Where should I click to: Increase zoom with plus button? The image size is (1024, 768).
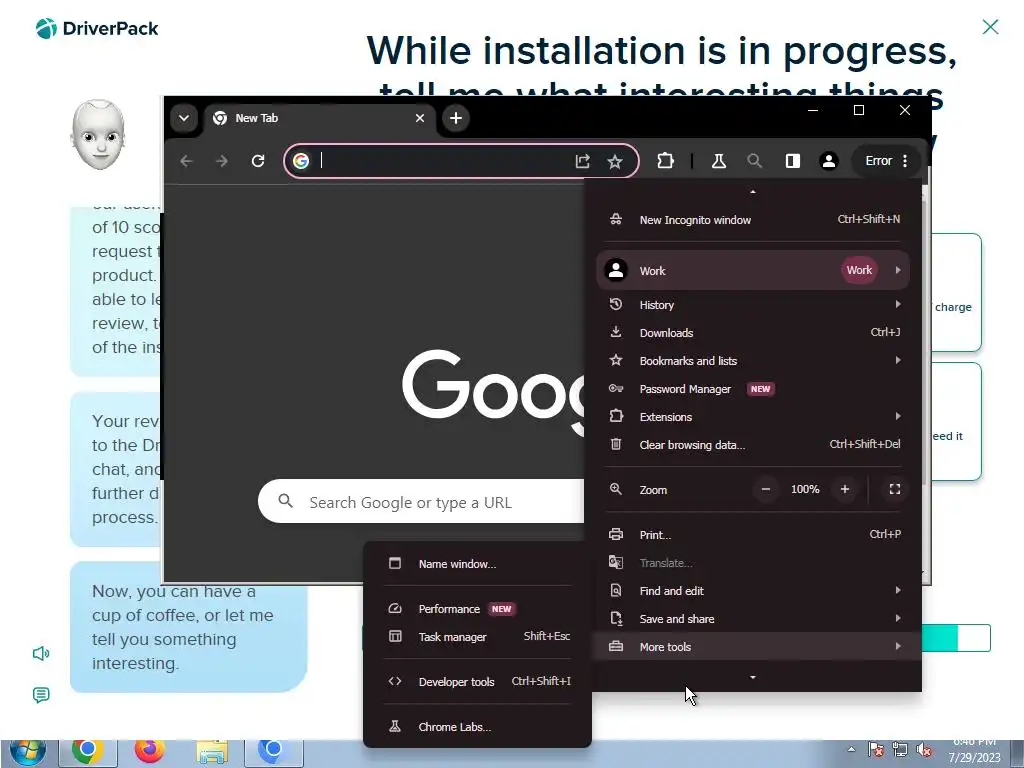click(x=844, y=489)
